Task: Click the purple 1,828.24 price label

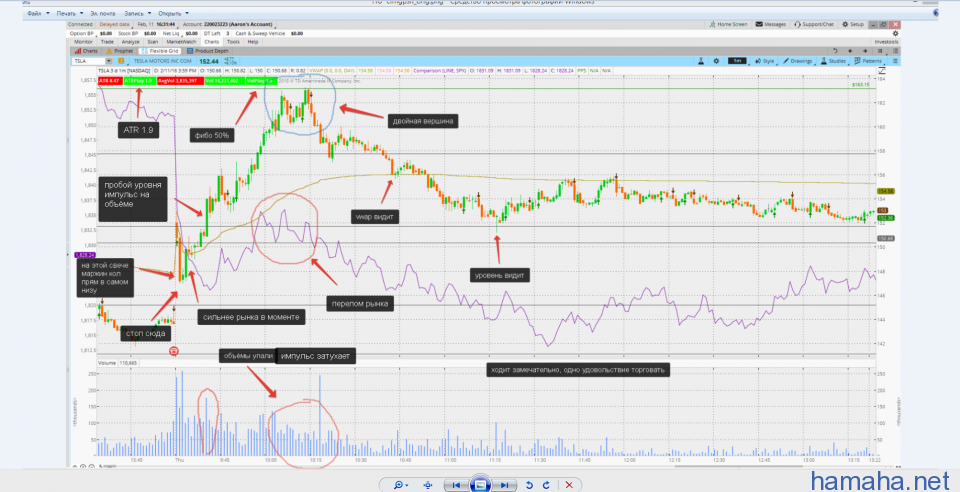Action: coord(84,255)
